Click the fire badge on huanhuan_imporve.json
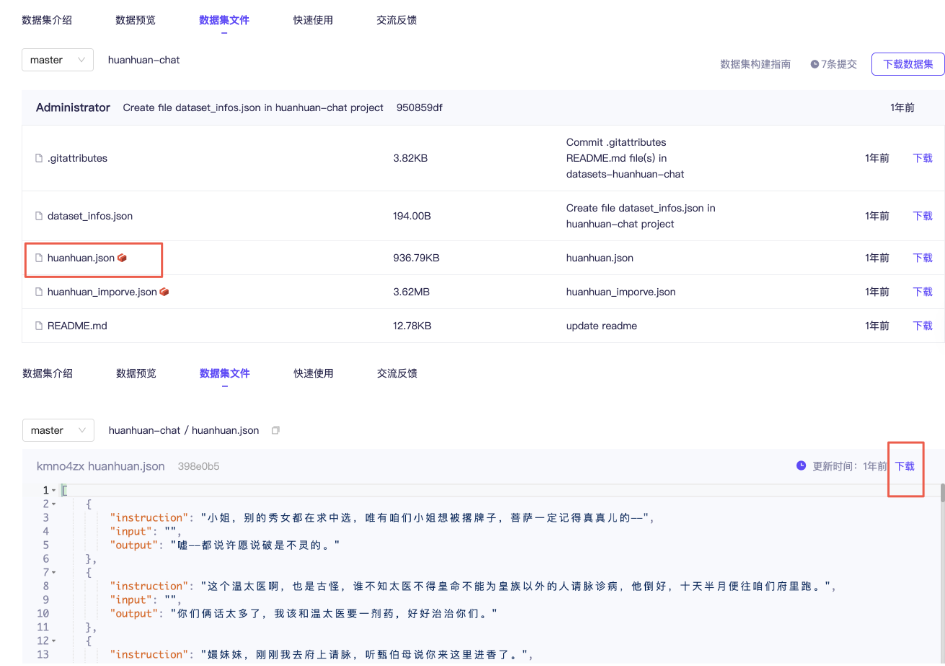 pyautogui.click(x=165, y=291)
